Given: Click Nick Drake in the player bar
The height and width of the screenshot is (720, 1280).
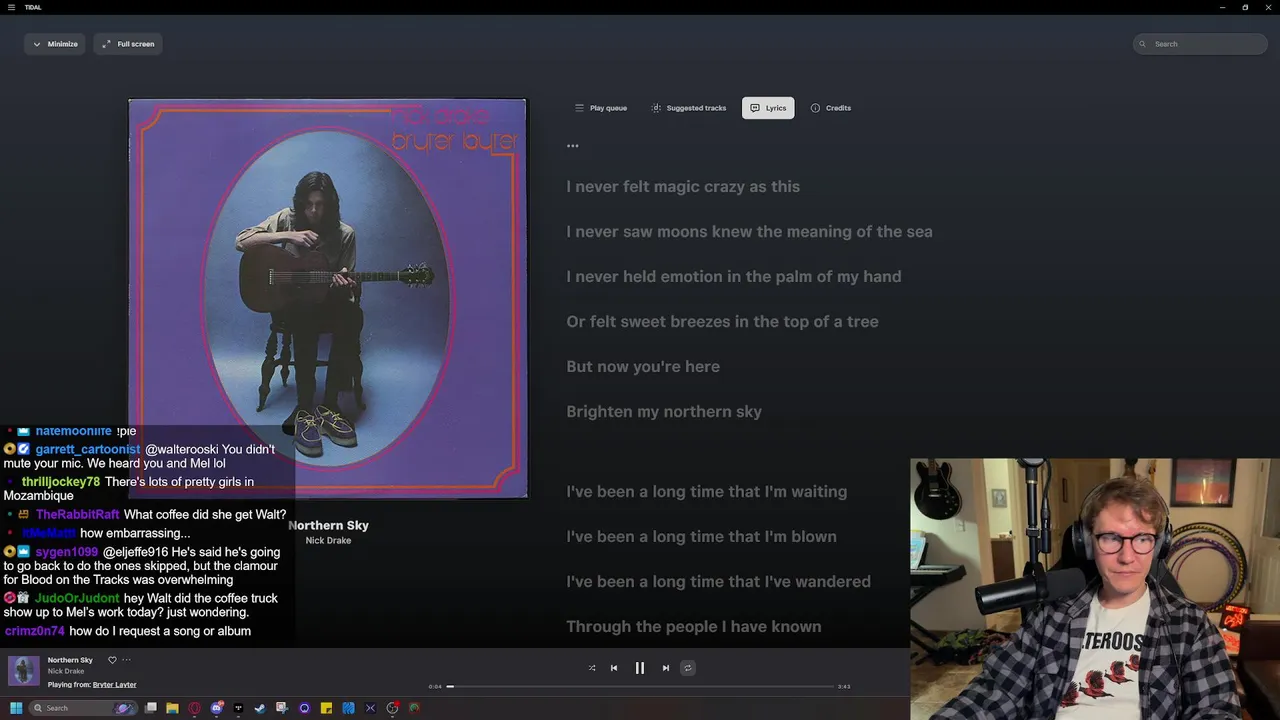Looking at the screenshot, I should click(x=66, y=671).
